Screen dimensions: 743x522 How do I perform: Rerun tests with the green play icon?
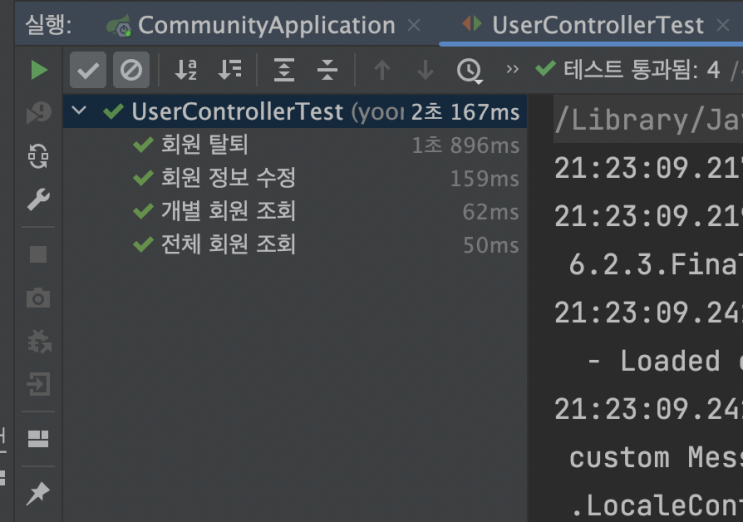pyautogui.click(x=39, y=70)
